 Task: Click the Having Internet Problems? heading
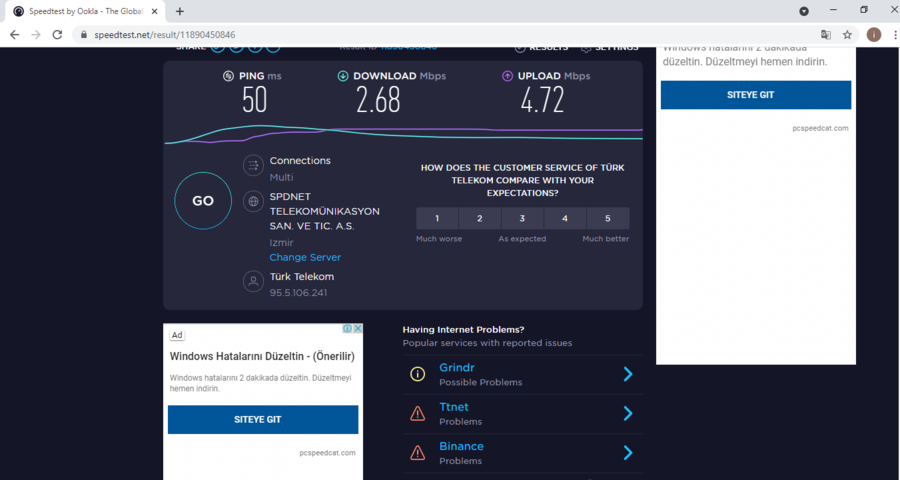point(463,330)
